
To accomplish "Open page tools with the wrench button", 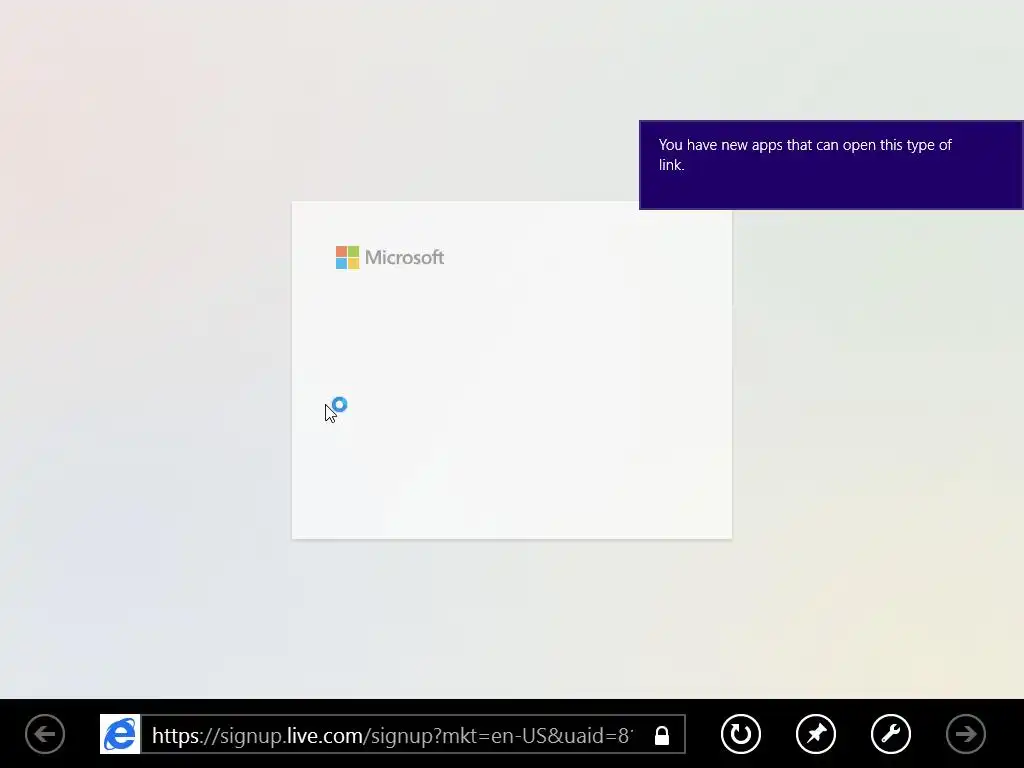I will pos(891,734).
